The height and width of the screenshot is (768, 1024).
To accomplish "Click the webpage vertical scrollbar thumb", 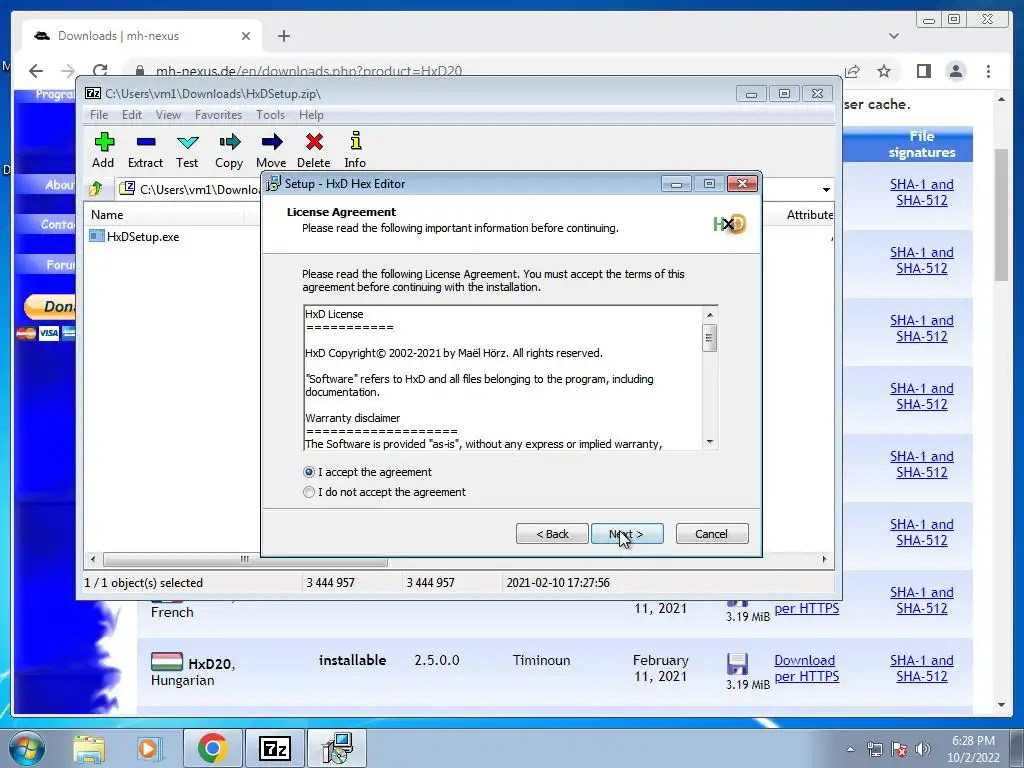I will pyautogui.click(x=1002, y=214).
